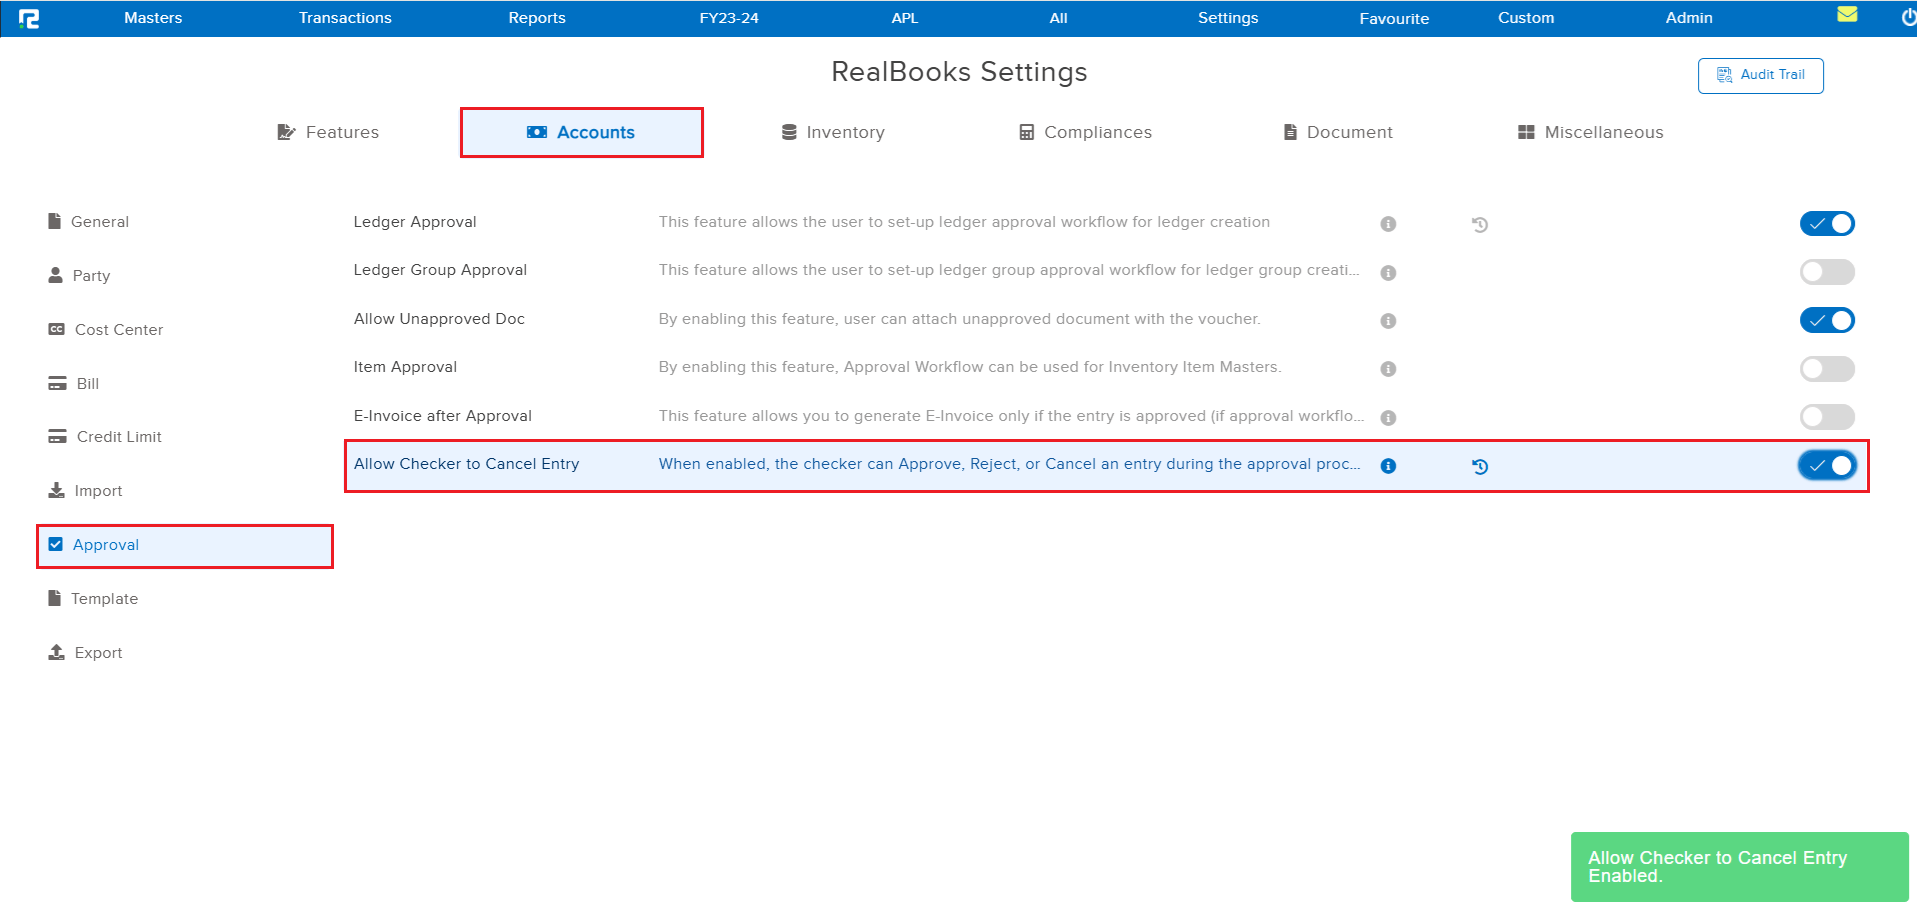Select Approval in the sidebar

[x=185, y=546]
